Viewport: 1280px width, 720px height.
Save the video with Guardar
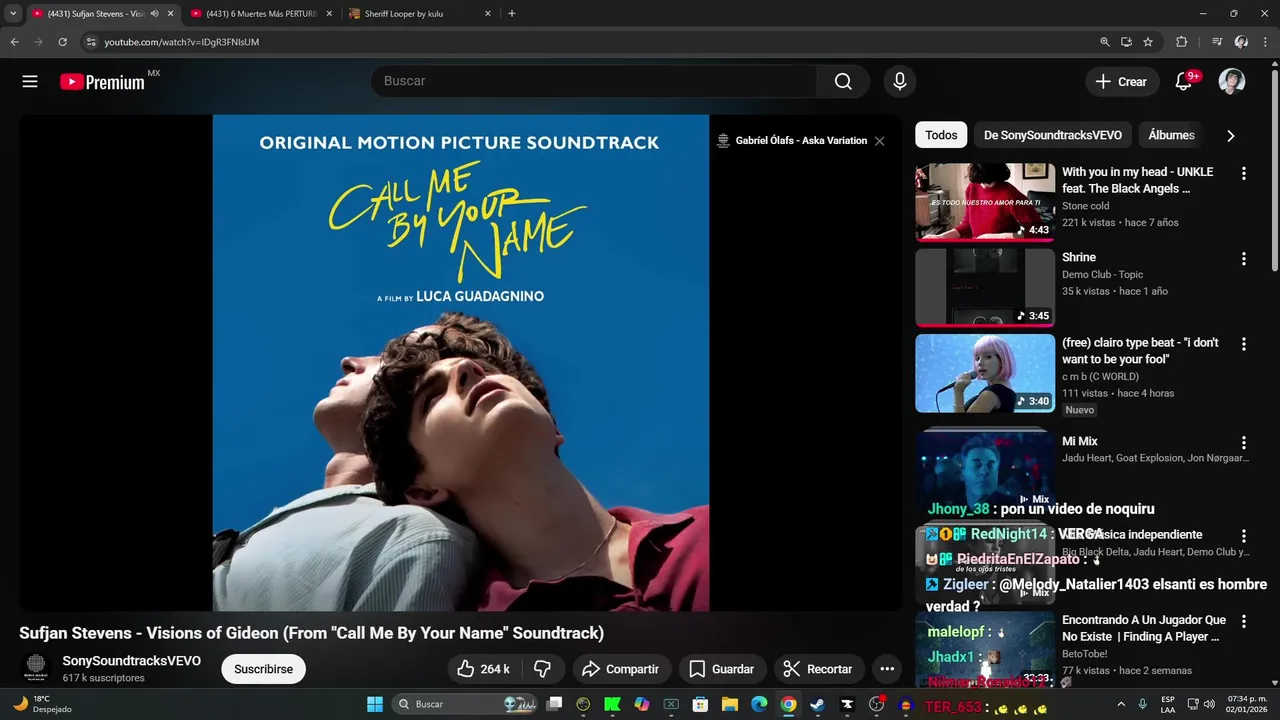722,669
